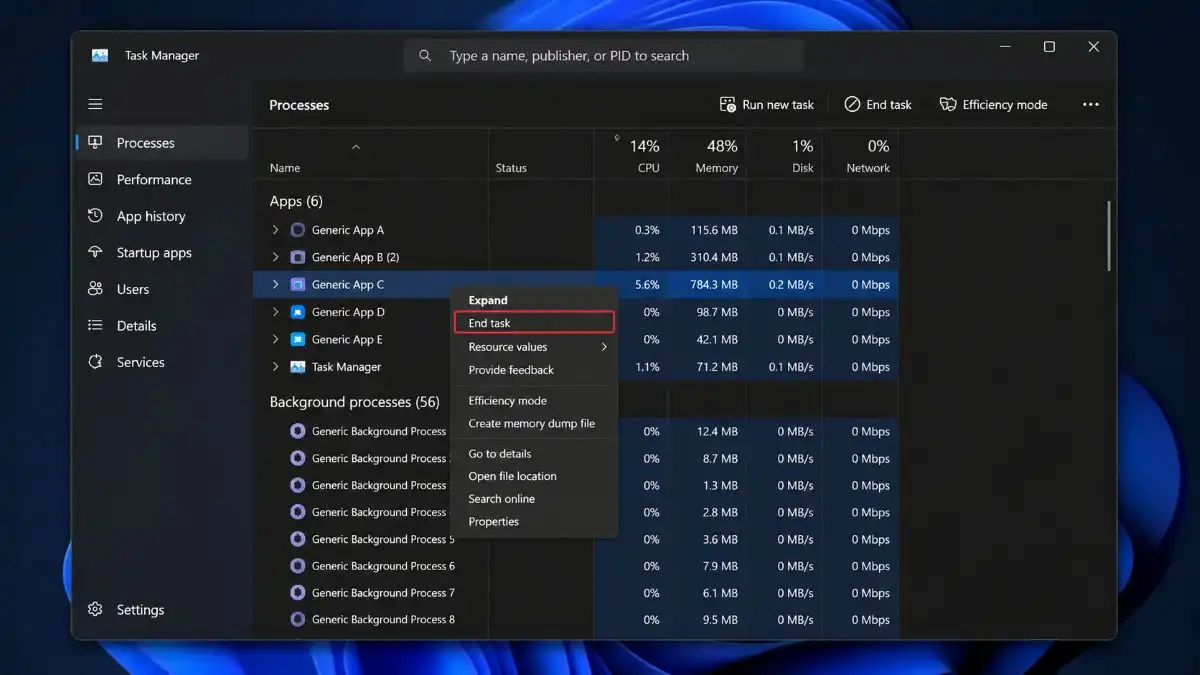The height and width of the screenshot is (675, 1200).
Task: Expand the Generic App E row
Action: point(276,339)
